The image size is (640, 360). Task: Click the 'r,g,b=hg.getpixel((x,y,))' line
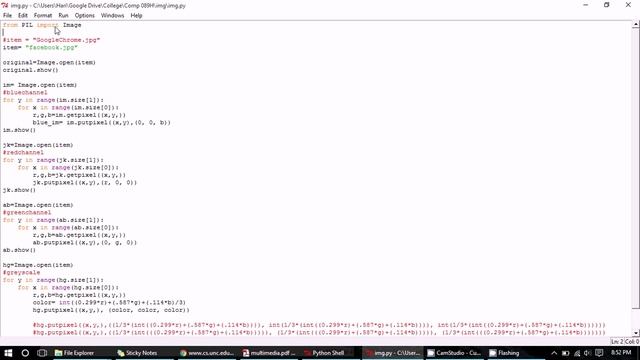[79, 295]
